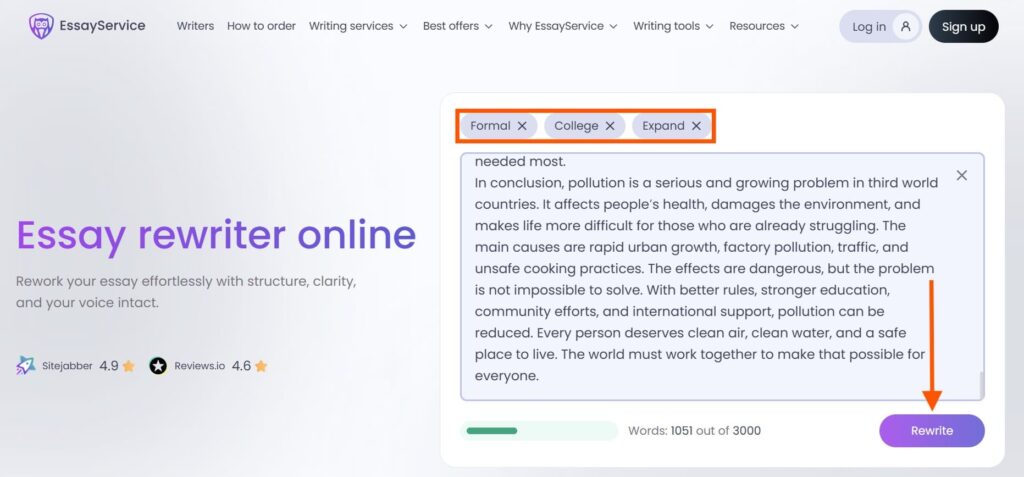
Task: Click the user profile icon beside Log in
Action: 905,27
